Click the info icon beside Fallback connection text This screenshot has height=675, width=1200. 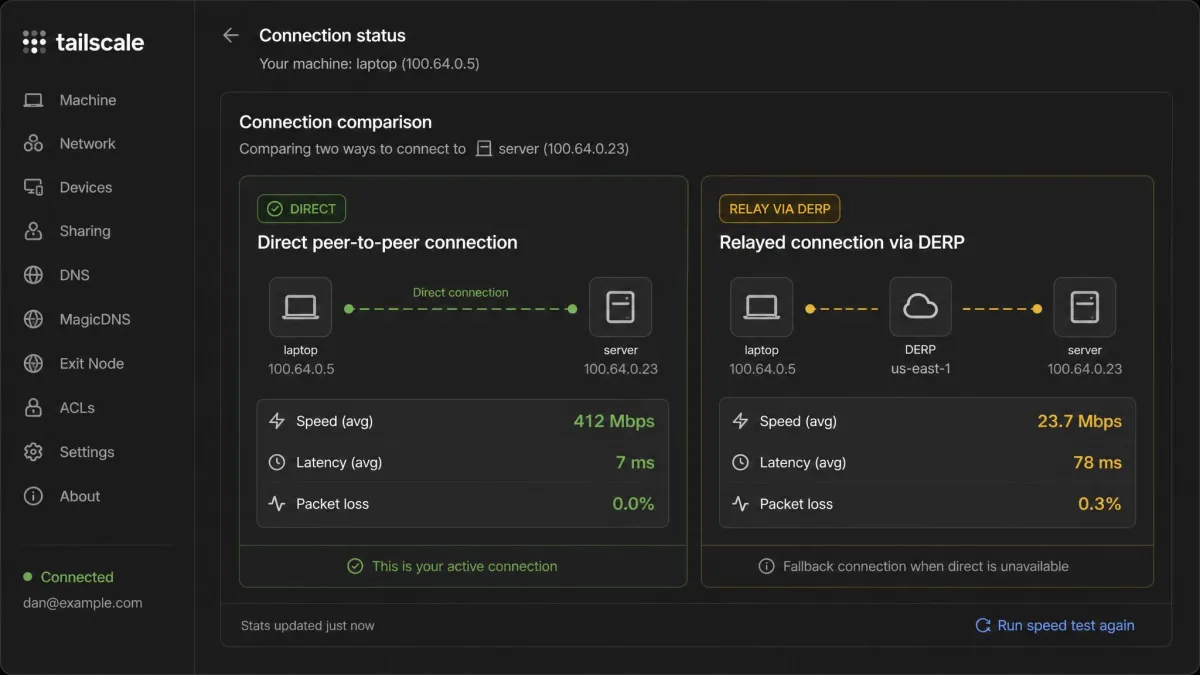(766, 566)
